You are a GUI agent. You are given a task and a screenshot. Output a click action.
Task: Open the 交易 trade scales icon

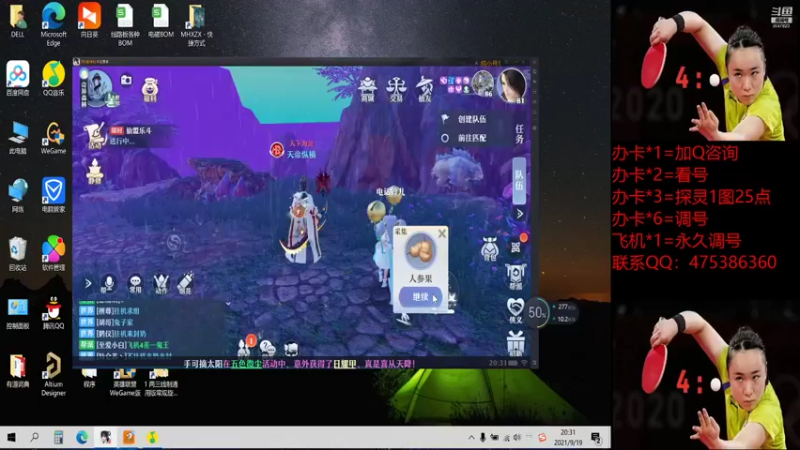pyautogui.click(x=396, y=89)
